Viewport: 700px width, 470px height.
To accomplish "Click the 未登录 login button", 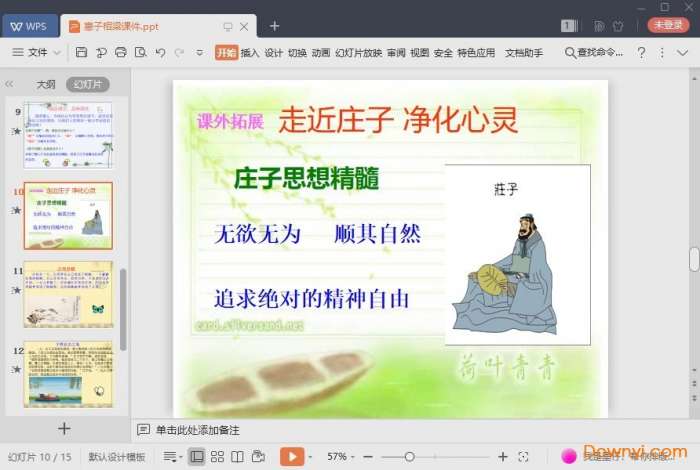I will (668, 25).
